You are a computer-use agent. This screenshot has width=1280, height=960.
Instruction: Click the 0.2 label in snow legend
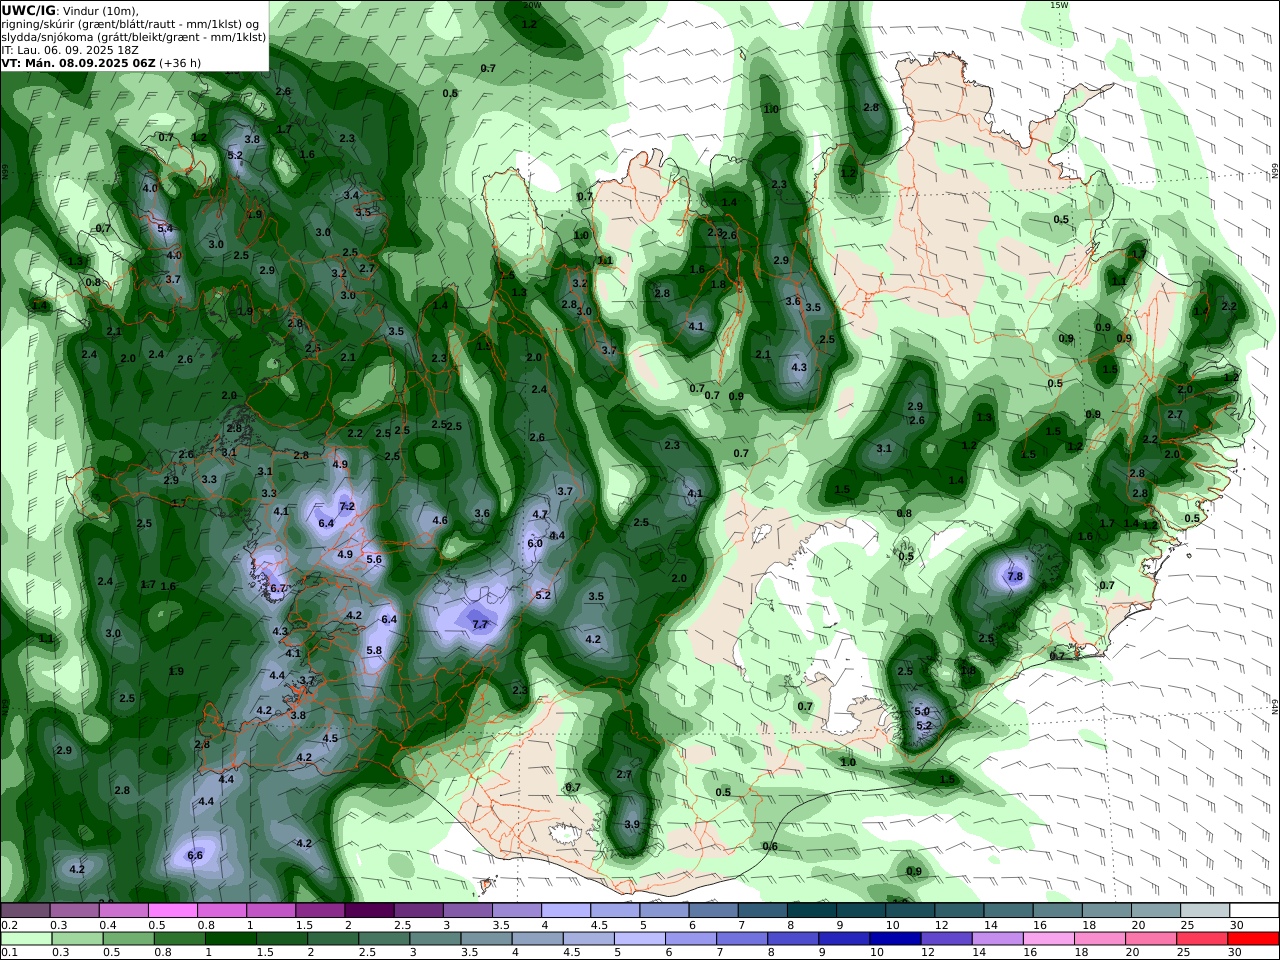pyautogui.click(x=8, y=925)
